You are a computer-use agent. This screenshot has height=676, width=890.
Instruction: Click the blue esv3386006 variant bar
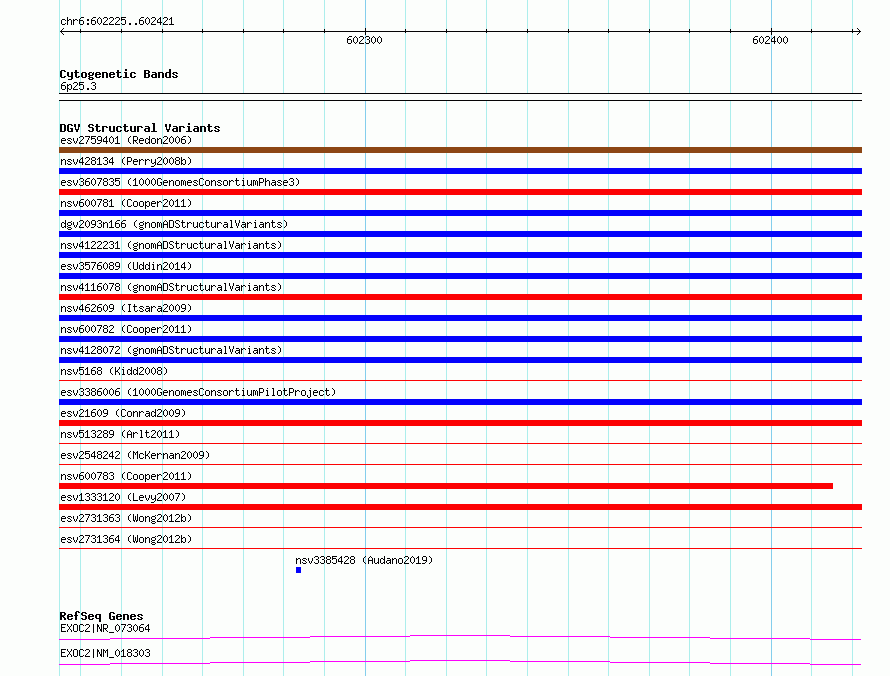pyautogui.click(x=460, y=402)
